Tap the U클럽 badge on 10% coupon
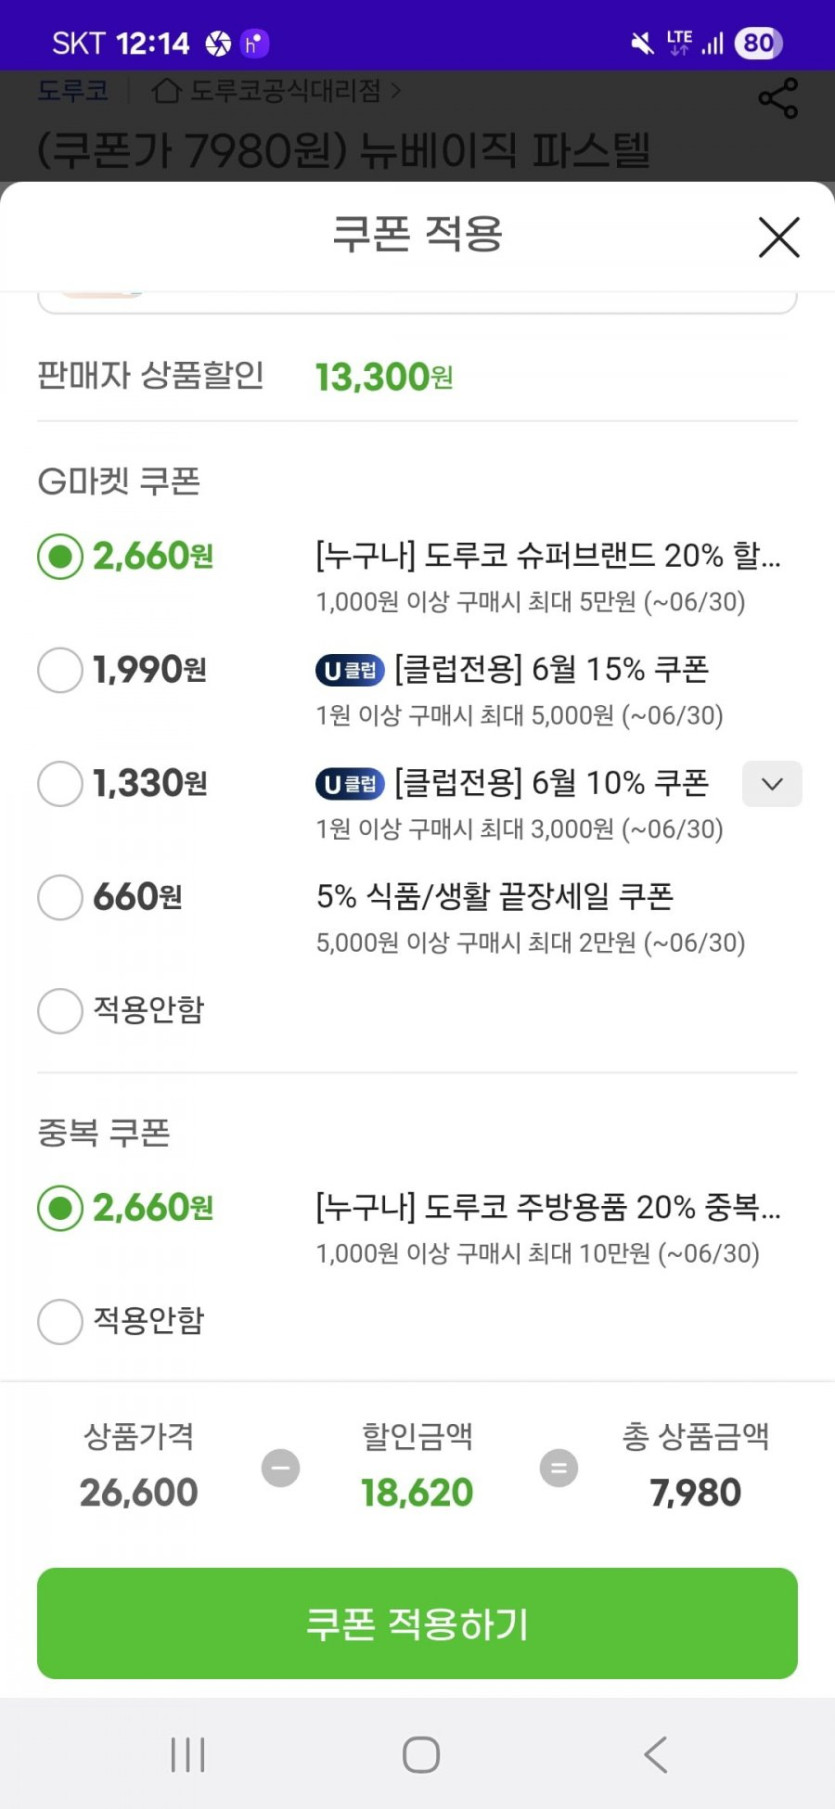Viewport: 835px width, 1809px height. coord(350,784)
